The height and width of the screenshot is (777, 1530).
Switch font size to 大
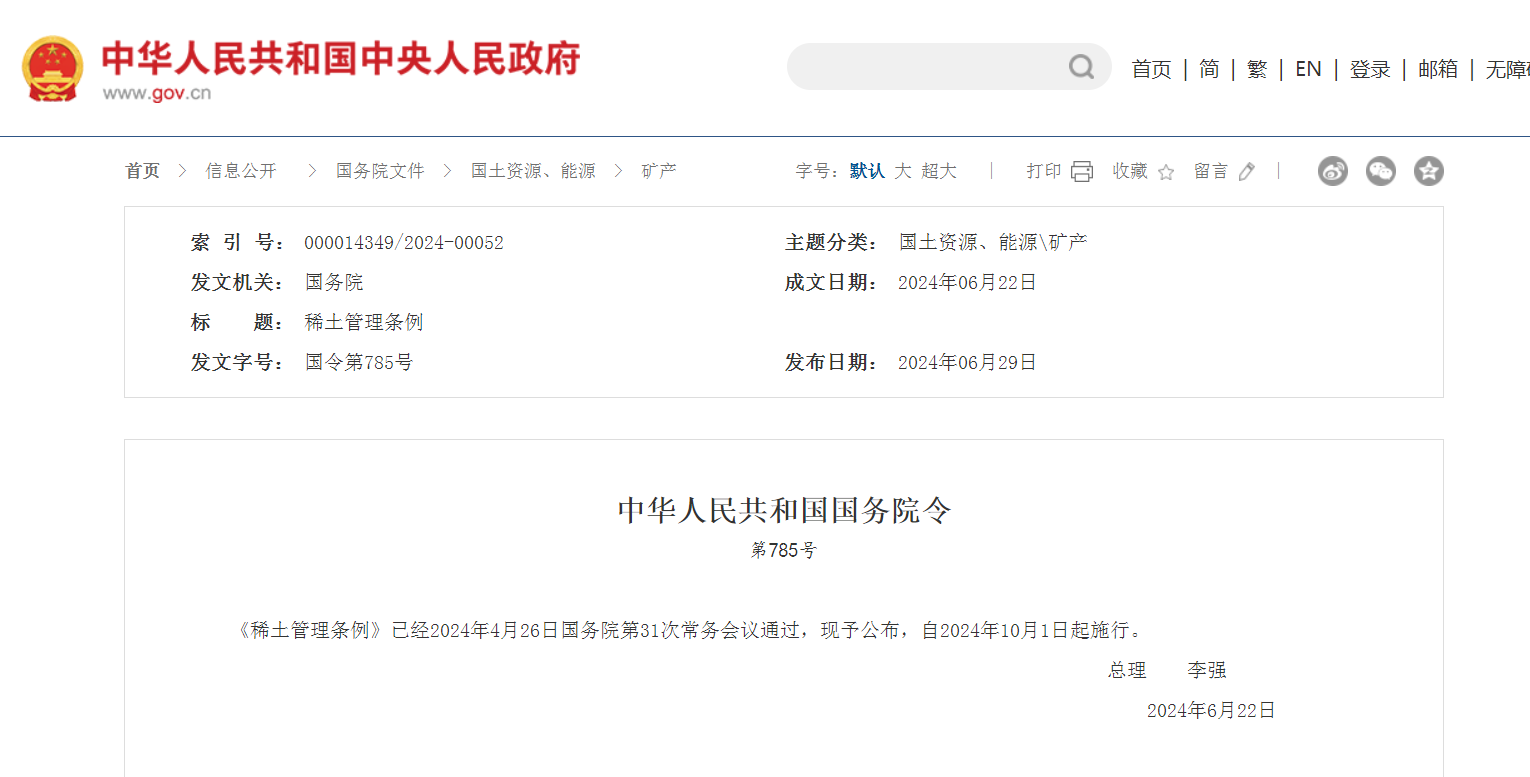903,171
